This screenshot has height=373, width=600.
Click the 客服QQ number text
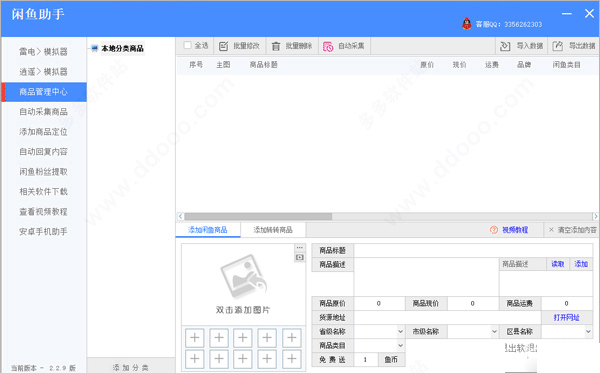pyautogui.click(x=509, y=24)
